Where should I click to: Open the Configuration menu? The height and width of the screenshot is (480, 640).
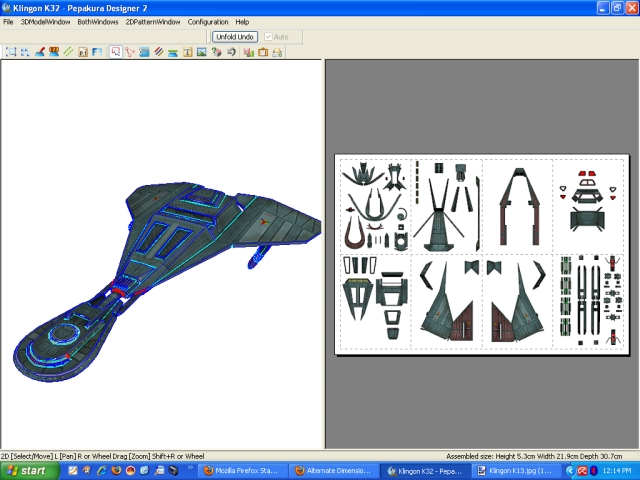[208, 22]
